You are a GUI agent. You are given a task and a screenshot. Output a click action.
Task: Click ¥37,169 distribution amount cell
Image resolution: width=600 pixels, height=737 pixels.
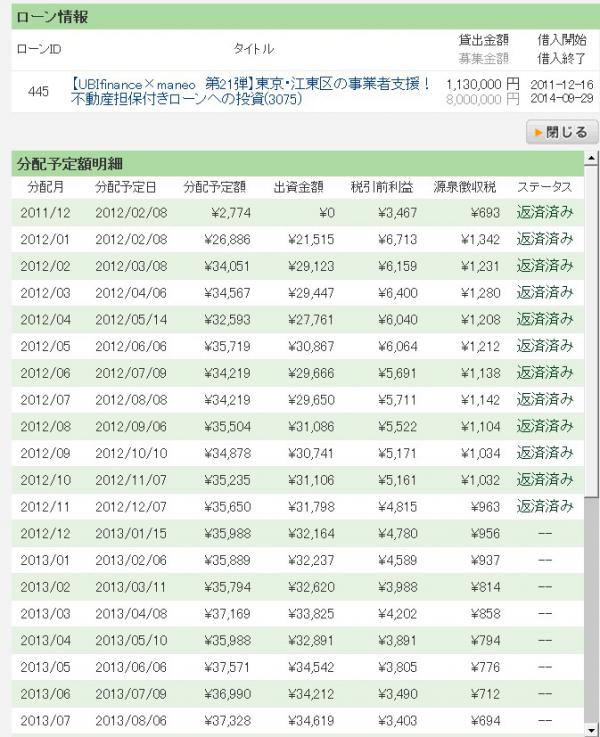tap(227, 614)
